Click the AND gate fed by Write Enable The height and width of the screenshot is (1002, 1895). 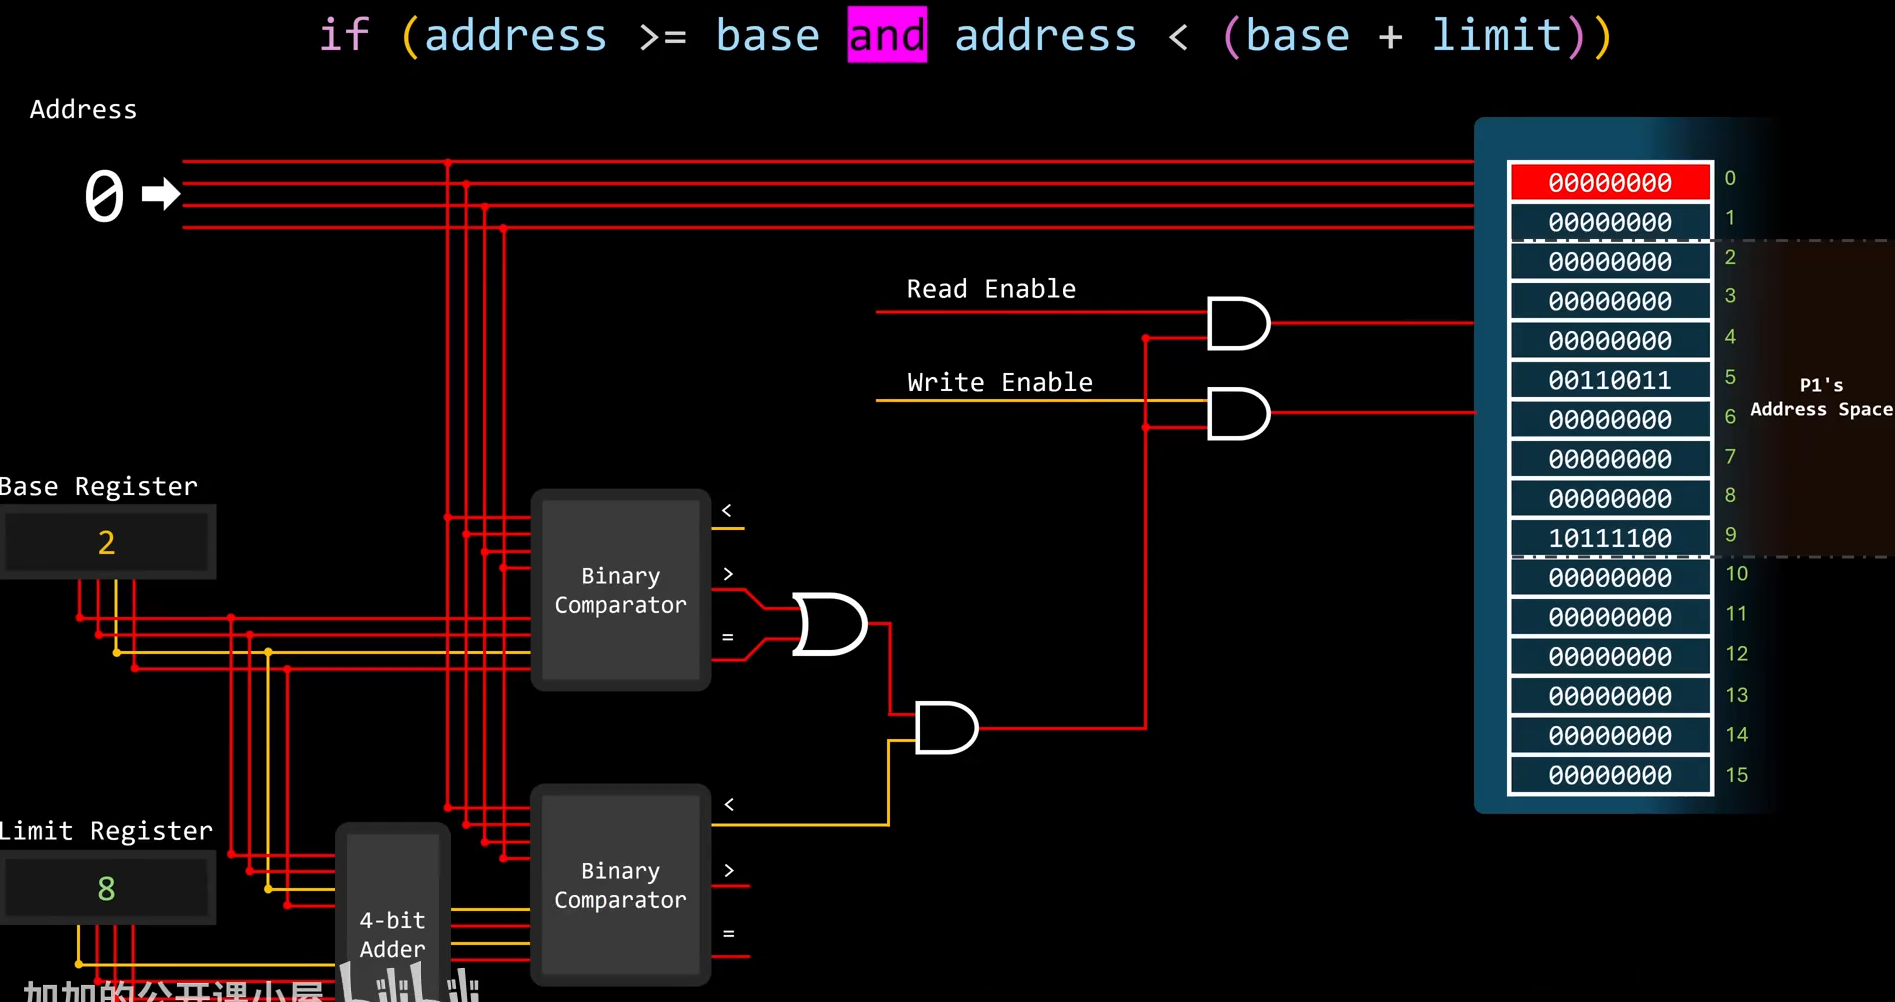1239,413
